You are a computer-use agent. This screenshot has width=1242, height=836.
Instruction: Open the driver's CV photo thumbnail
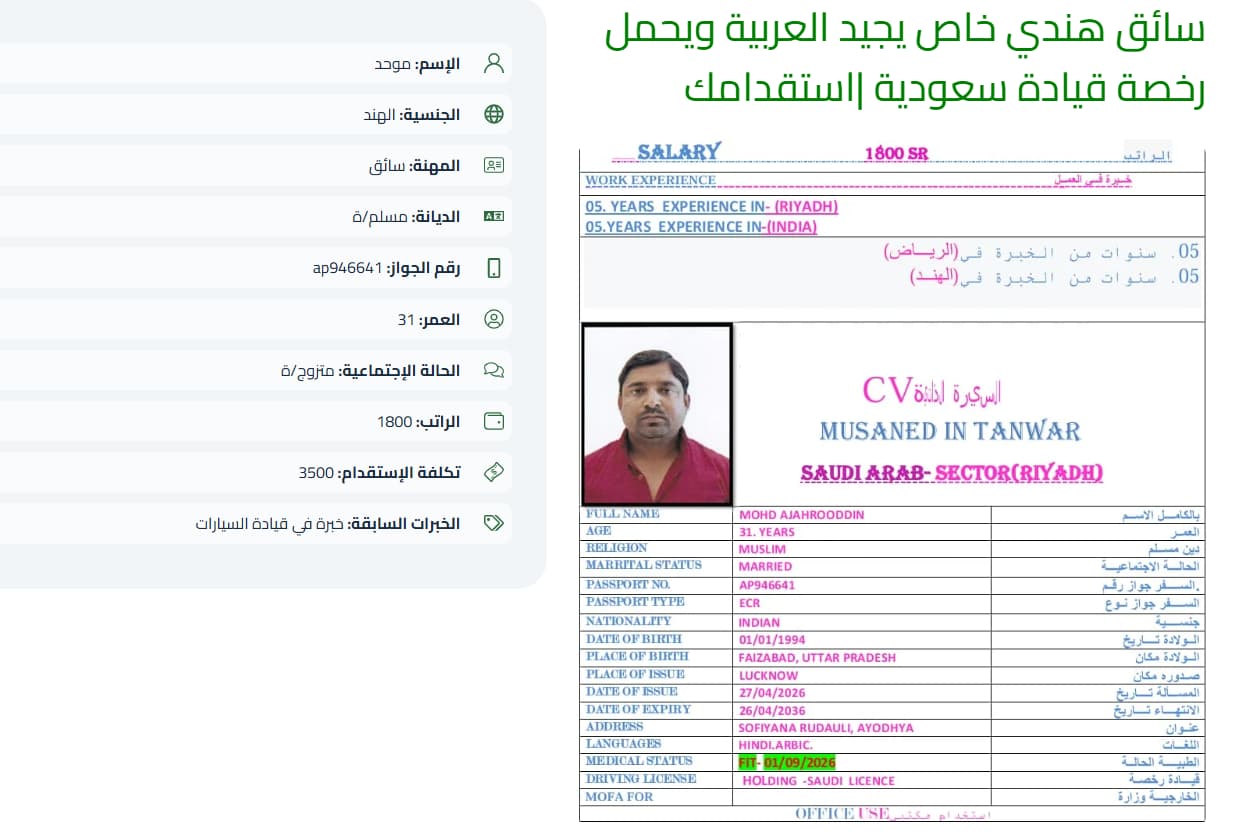(657, 414)
